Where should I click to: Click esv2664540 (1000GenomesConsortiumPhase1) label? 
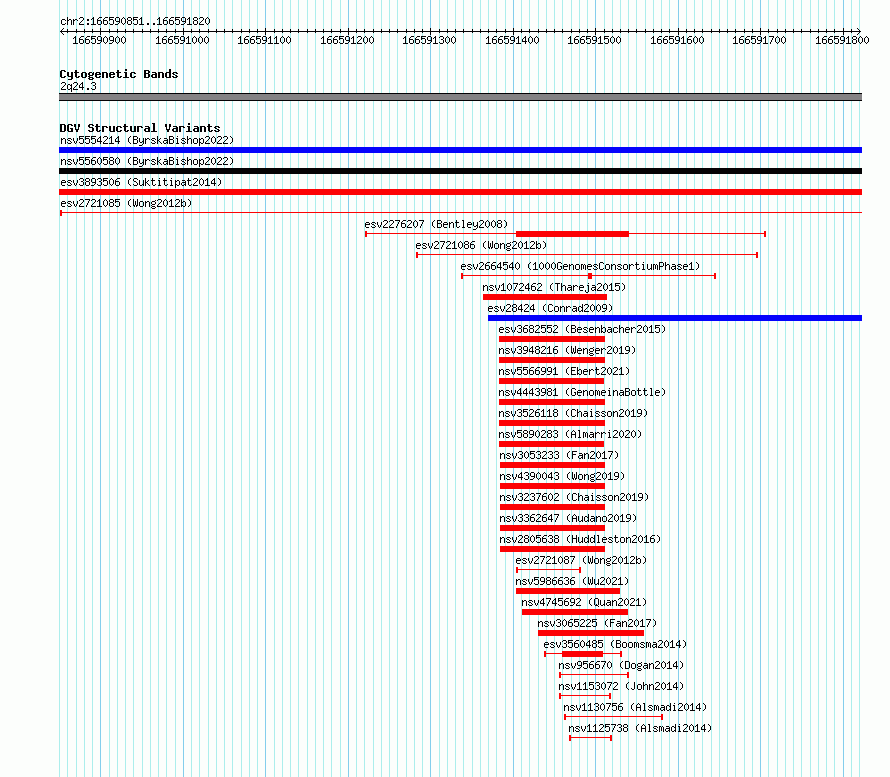[x=580, y=266]
